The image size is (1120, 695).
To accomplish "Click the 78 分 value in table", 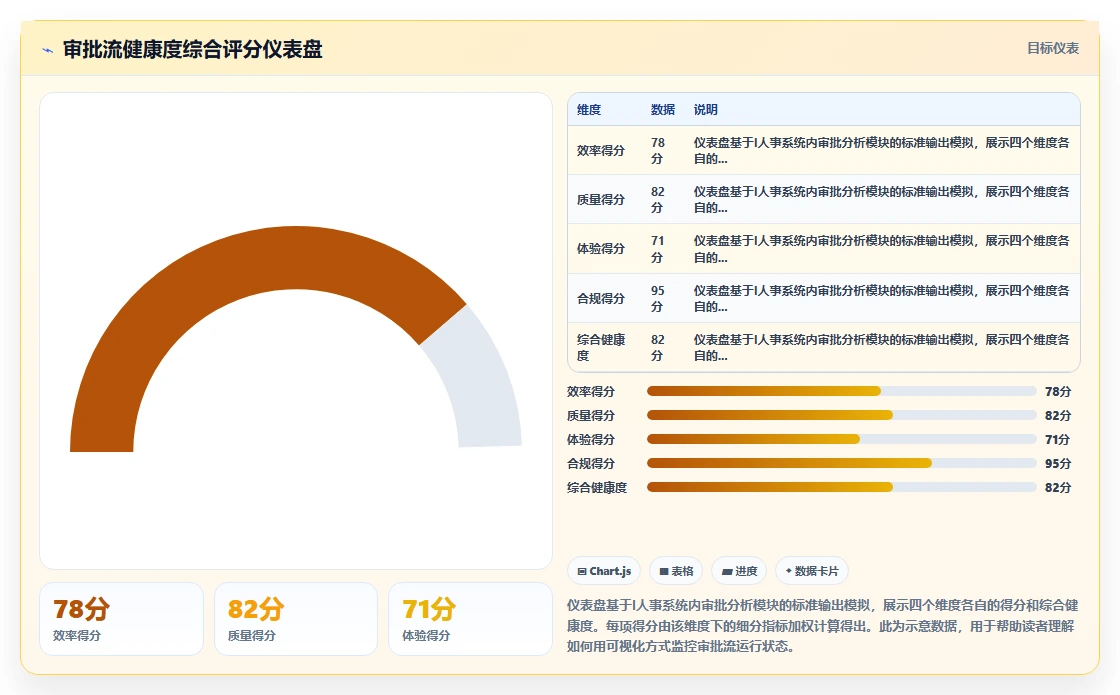I will [x=657, y=151].
